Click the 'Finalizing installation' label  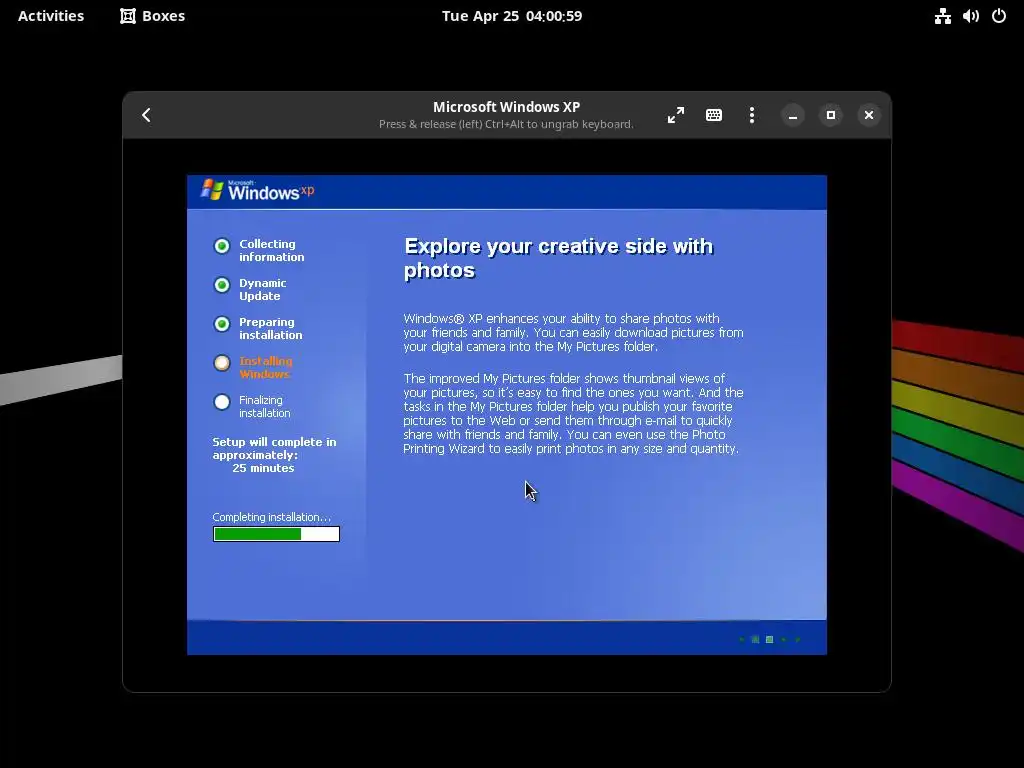pos(264,406)
